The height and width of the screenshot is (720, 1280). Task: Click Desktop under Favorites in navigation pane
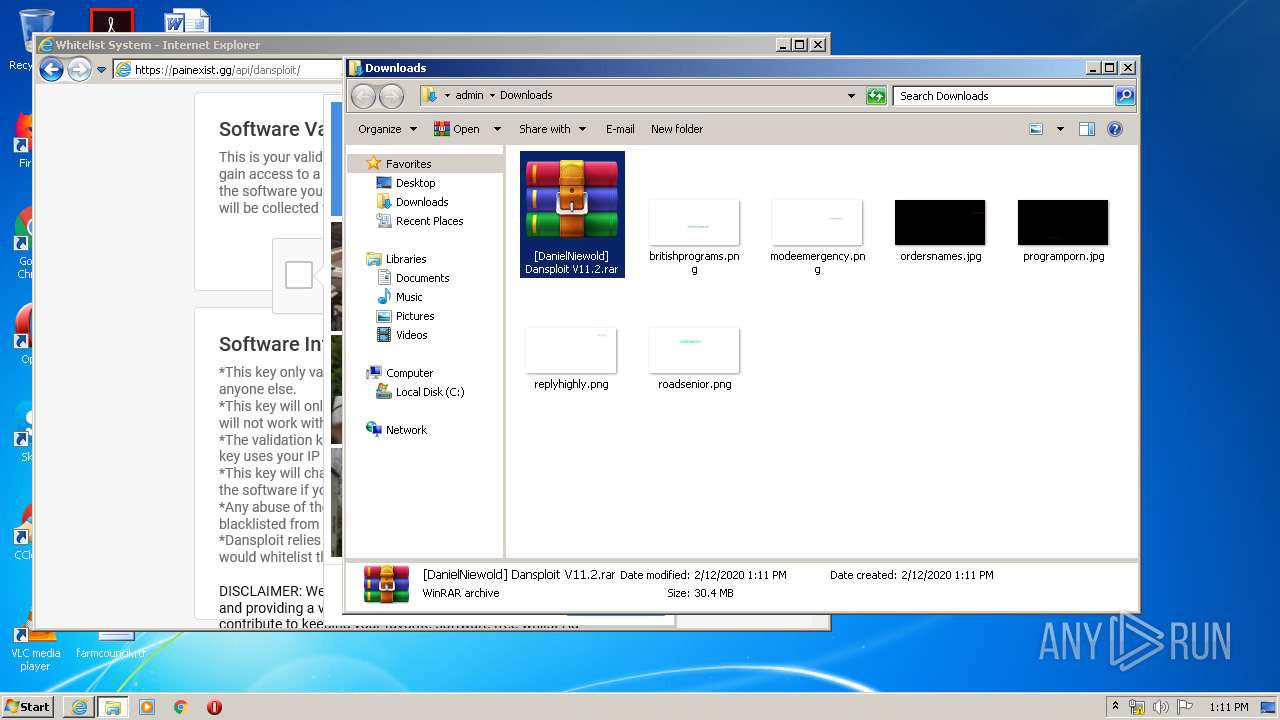[x=415, y=183]
